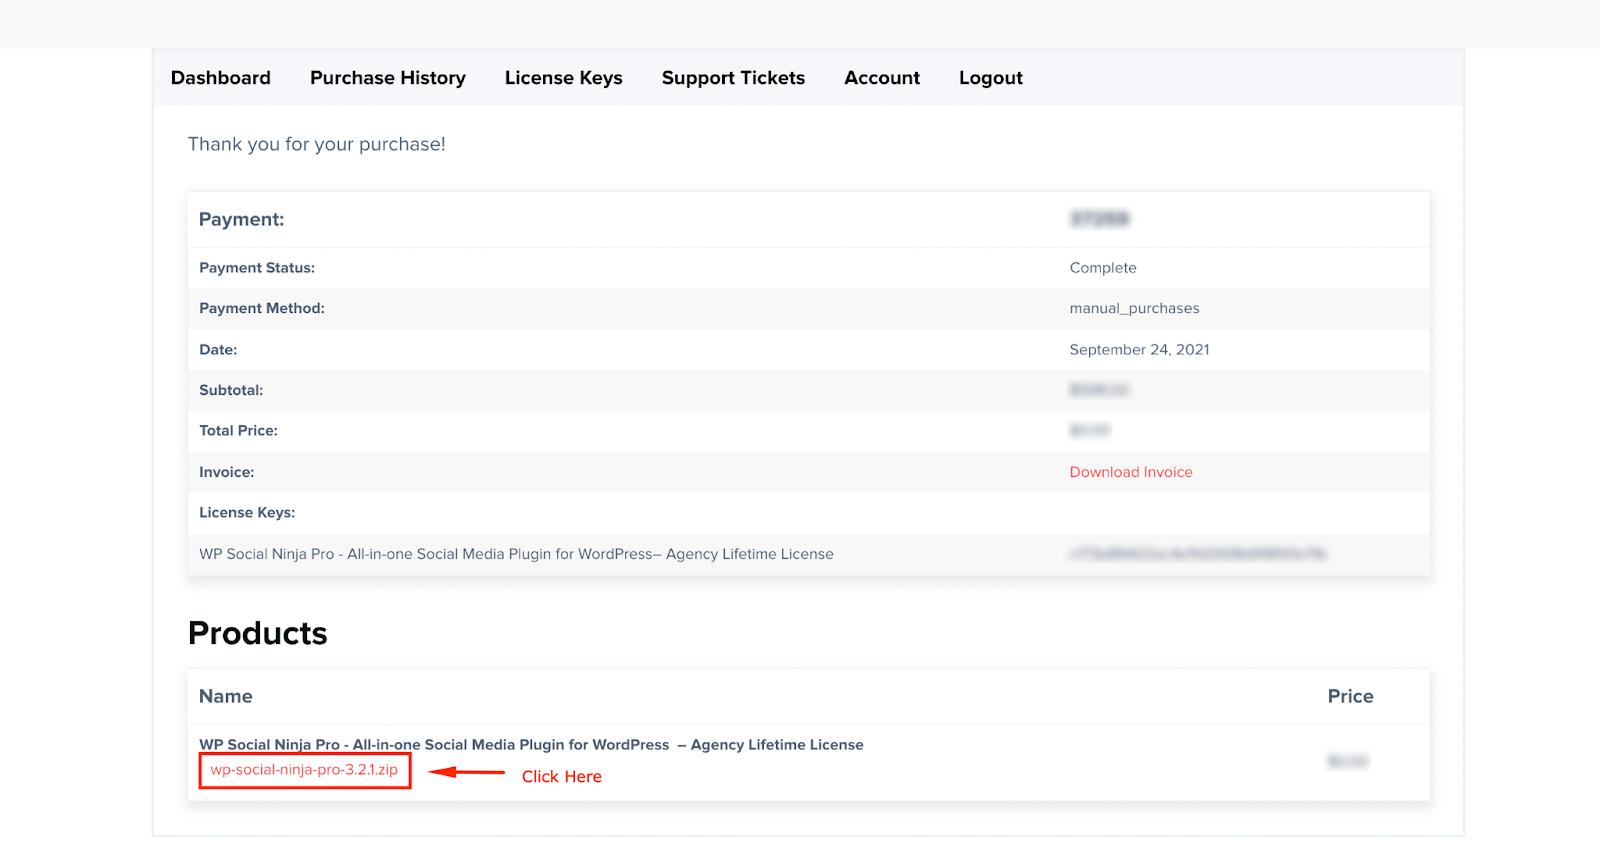Click the blurred price in Products table
The width and height of the screenshot is (1600, 852).
tap(1347, 762)
